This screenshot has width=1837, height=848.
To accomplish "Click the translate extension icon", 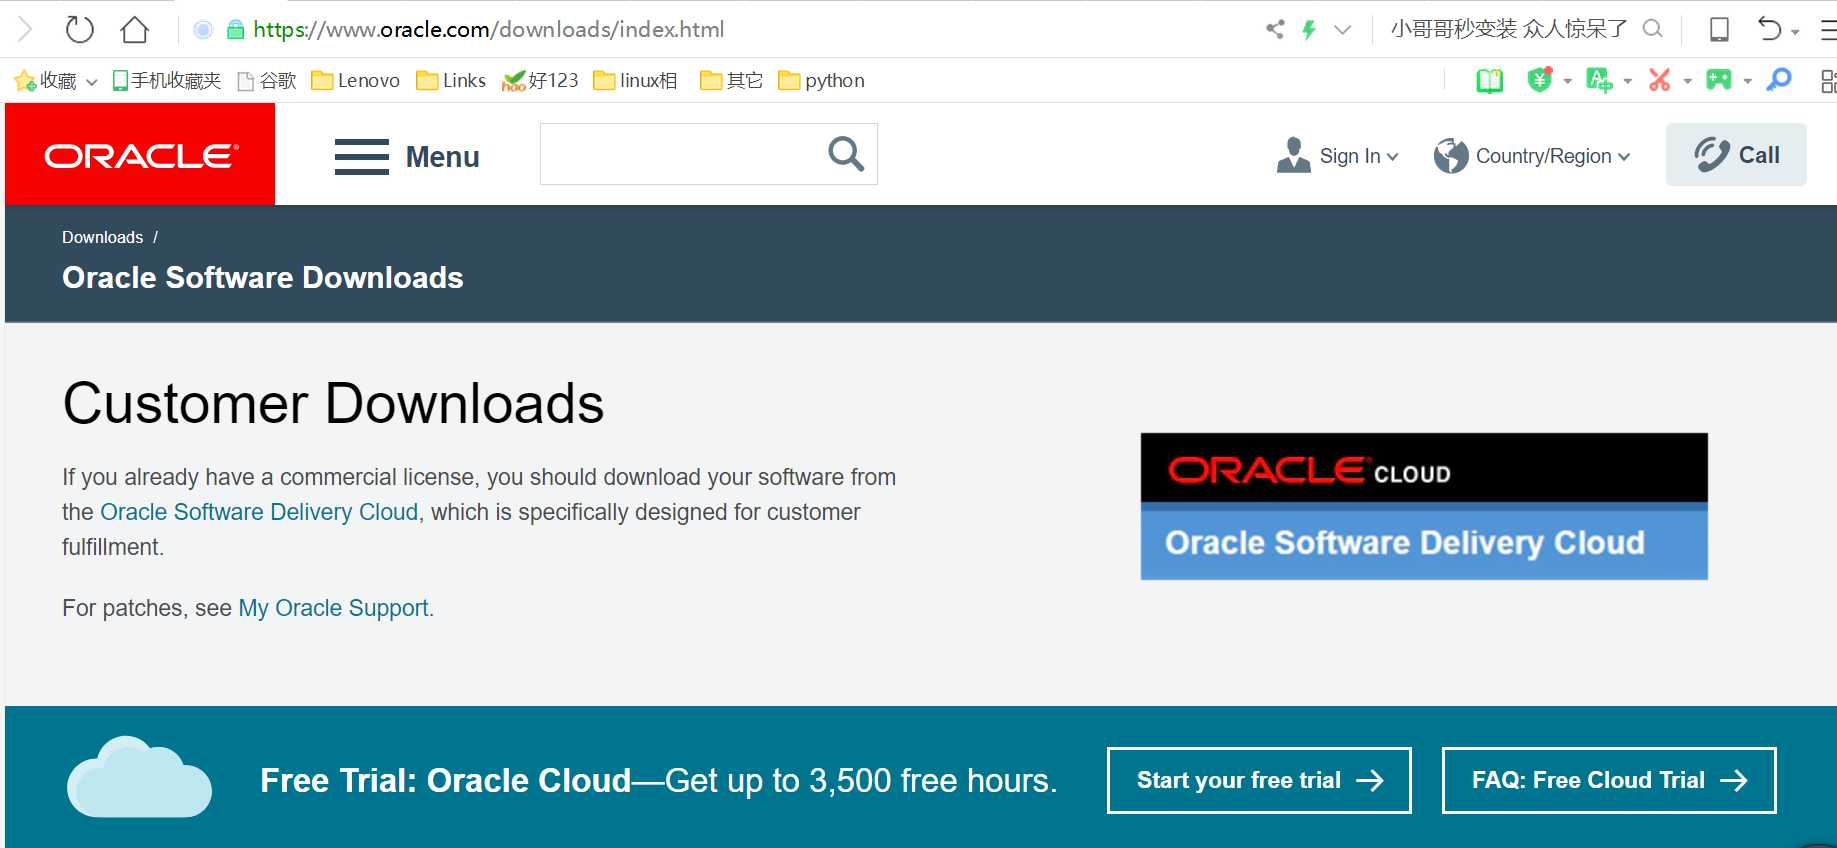I will pos(1599,80).
